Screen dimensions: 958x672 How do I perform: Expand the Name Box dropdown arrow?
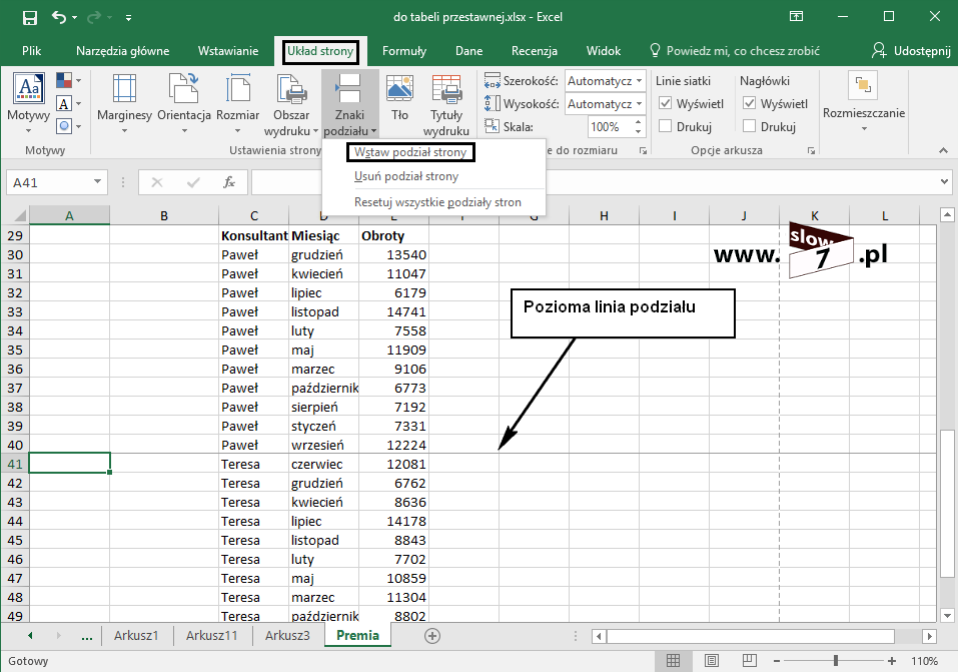tap(97, 182)
